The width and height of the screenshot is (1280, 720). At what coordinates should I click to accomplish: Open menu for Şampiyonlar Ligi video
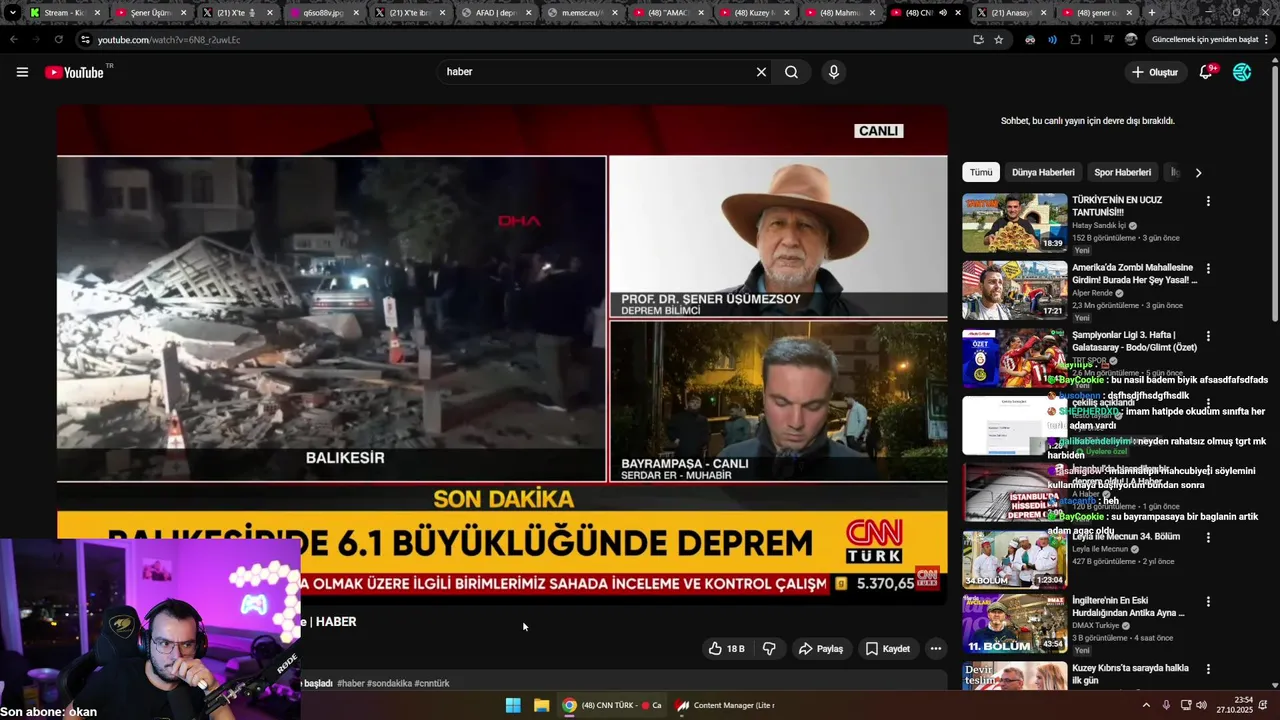click(1208, 336)
